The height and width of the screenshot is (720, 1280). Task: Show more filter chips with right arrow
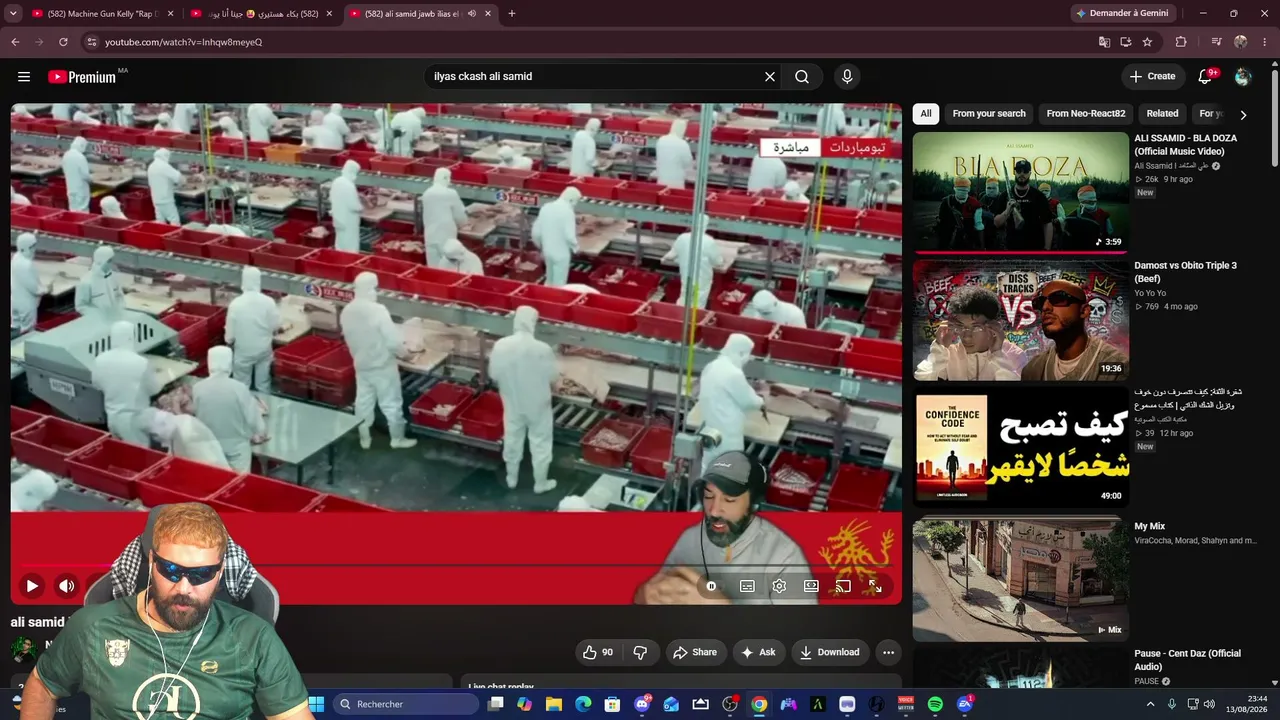pos(1243,115)
